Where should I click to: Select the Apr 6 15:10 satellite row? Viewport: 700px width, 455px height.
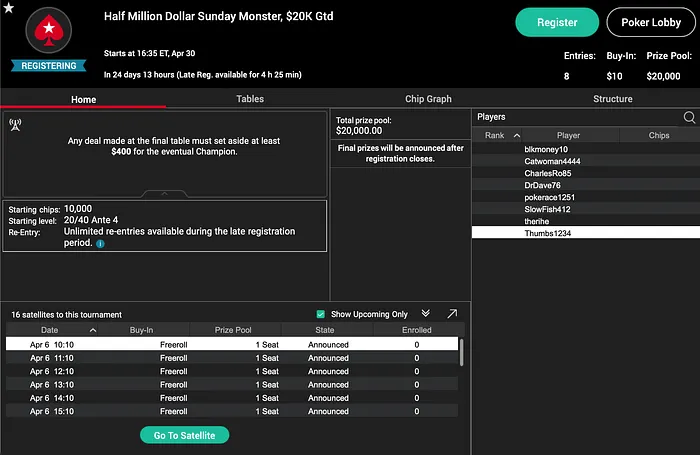(x=232, y=411)
